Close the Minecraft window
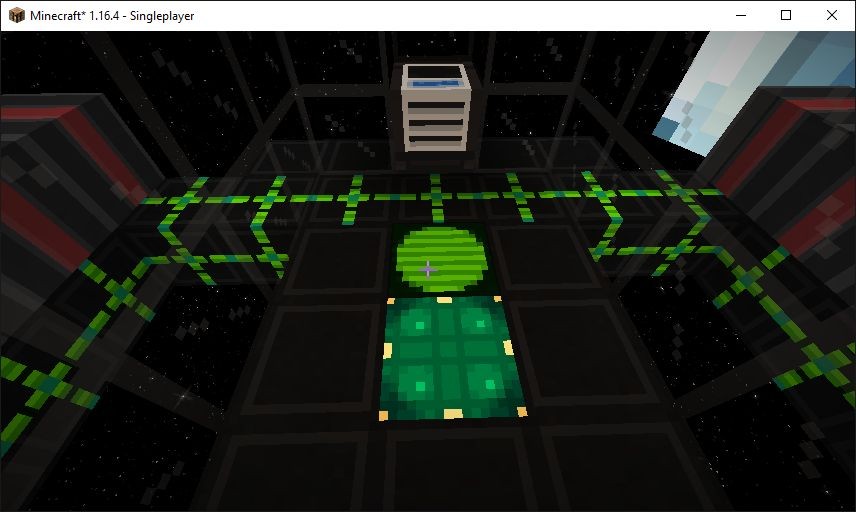This screenshot has height=512, width=856. pyautogui.click(x=832, y=15)
